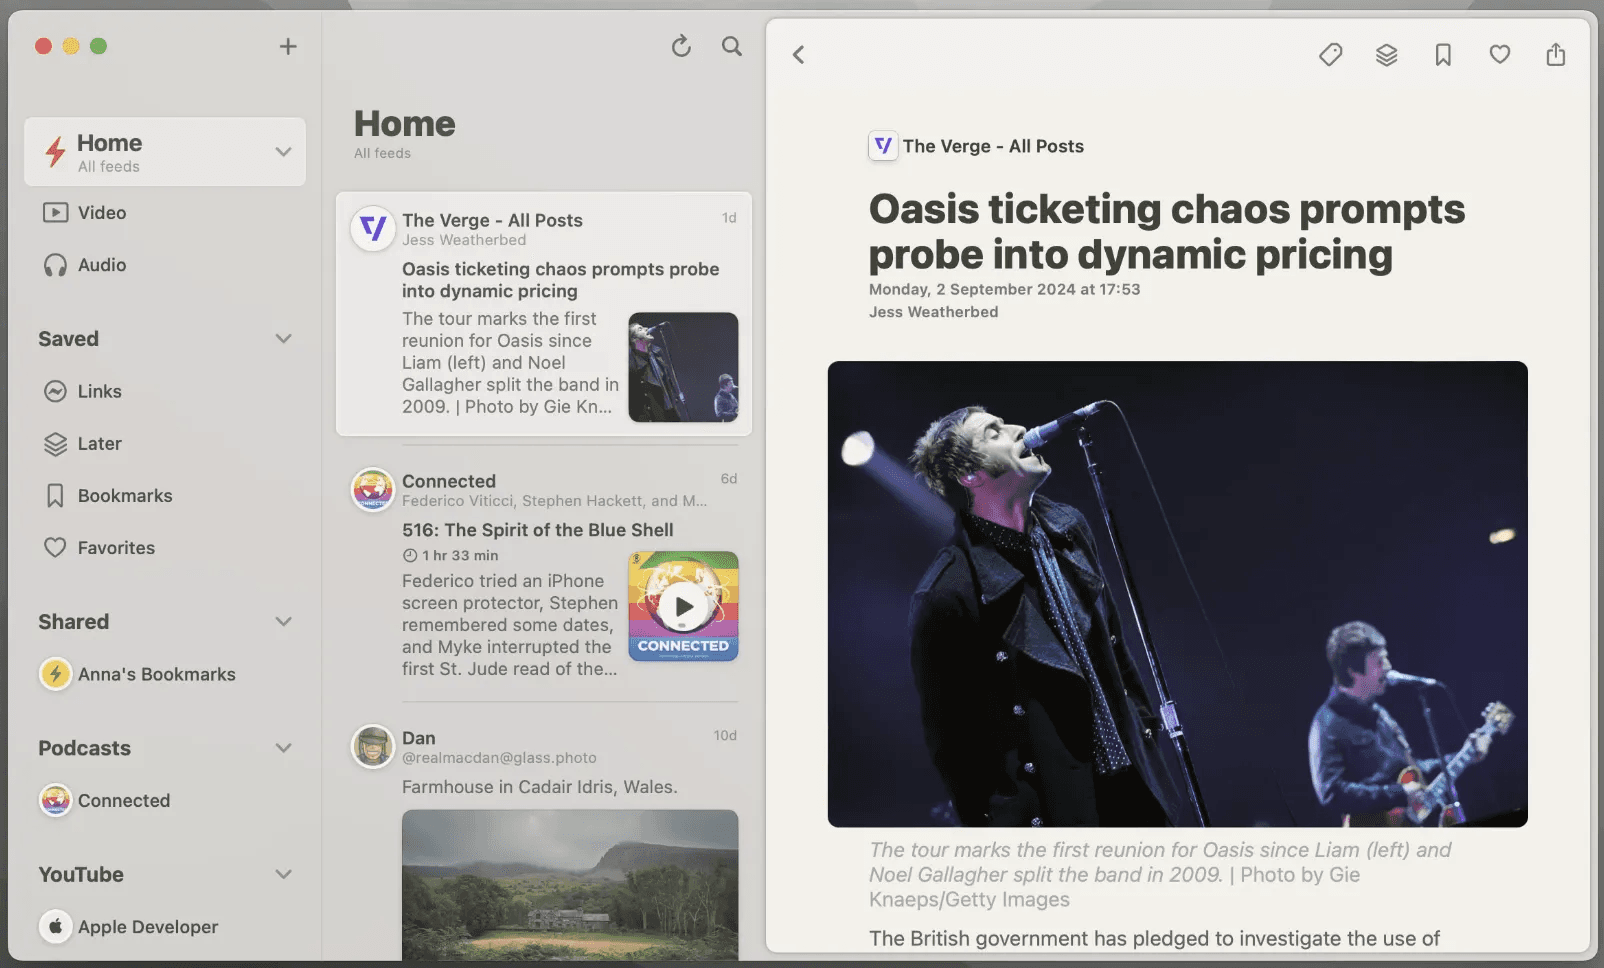Open search with the magnifier icon

(x=732, y=46)
